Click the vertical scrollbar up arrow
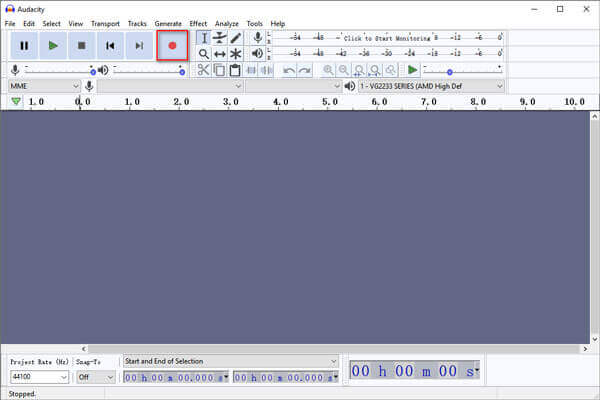 click(x=595, y=116)
